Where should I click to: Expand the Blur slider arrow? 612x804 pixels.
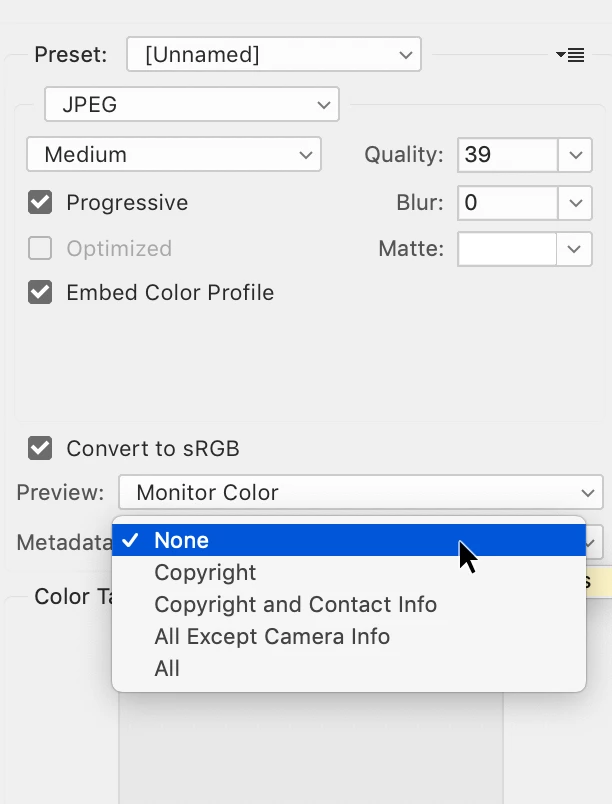pyautogui.click(x=575, y=203)
